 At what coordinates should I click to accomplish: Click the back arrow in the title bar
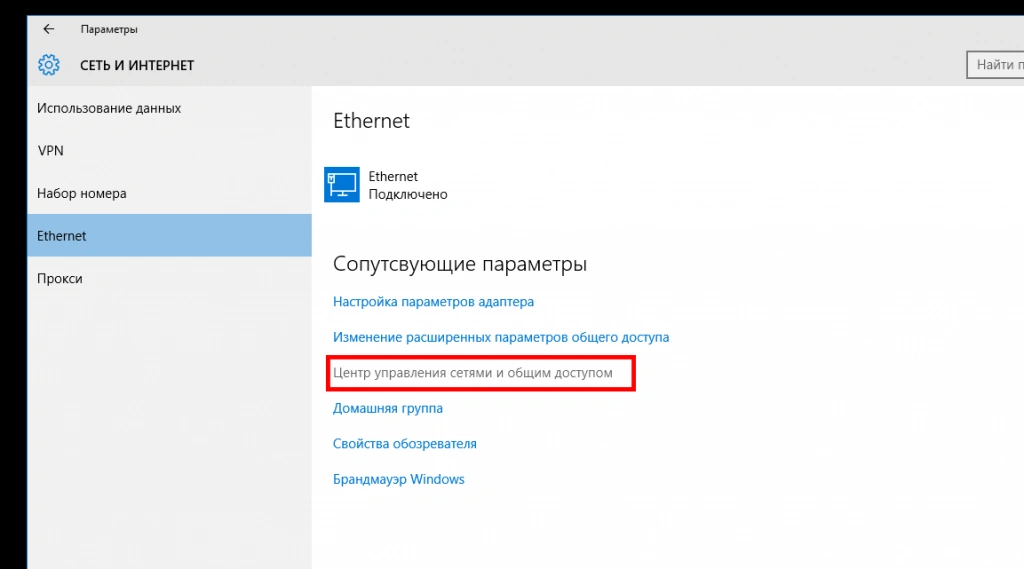(x=48, y=29)
